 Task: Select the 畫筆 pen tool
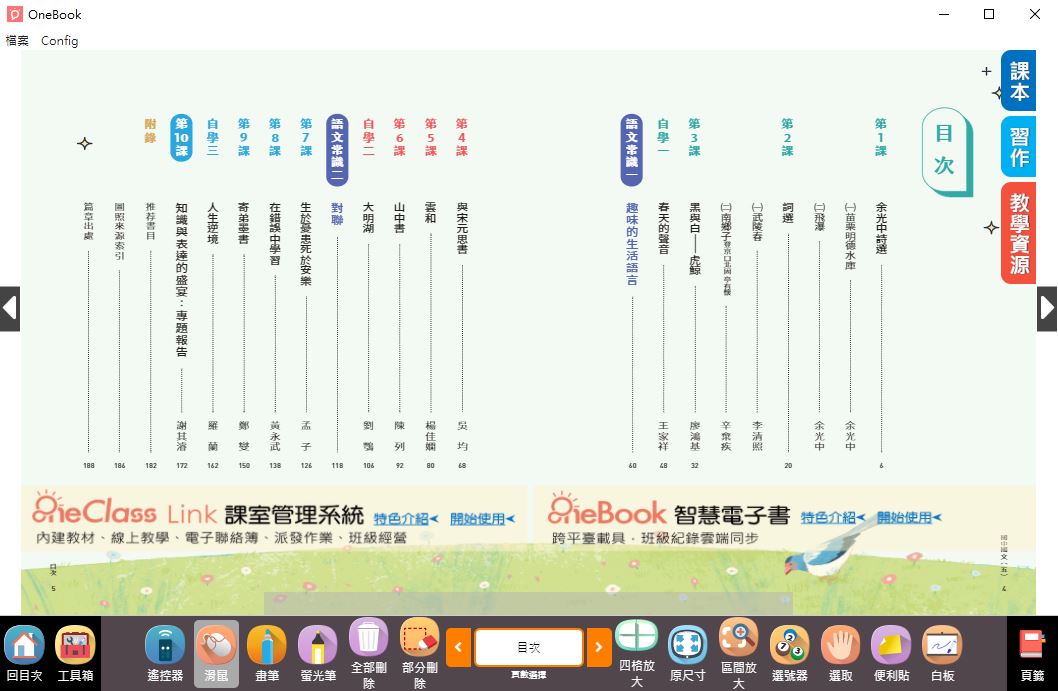tap(267, 653)
